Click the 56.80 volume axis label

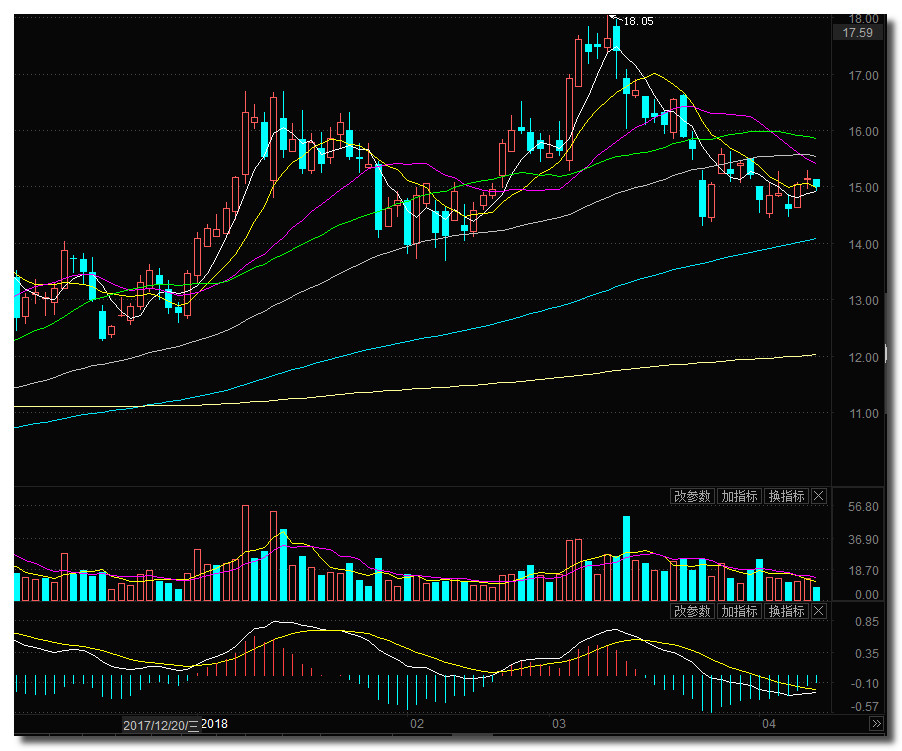pyautogui.click(x=862, y=507)
